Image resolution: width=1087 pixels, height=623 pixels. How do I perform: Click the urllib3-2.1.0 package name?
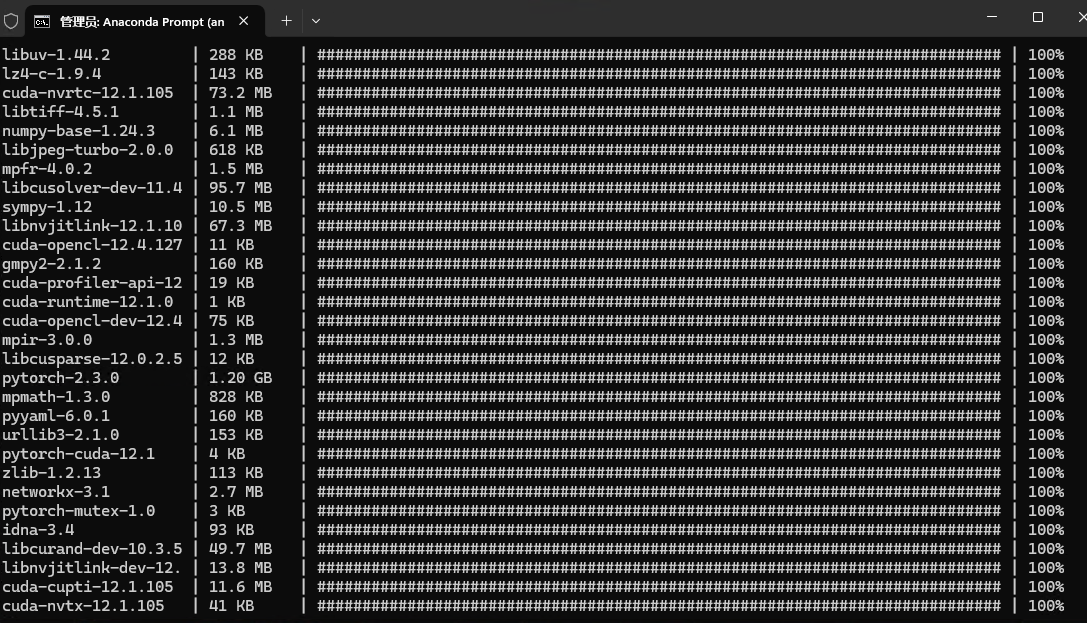click(x=61, y=435)
